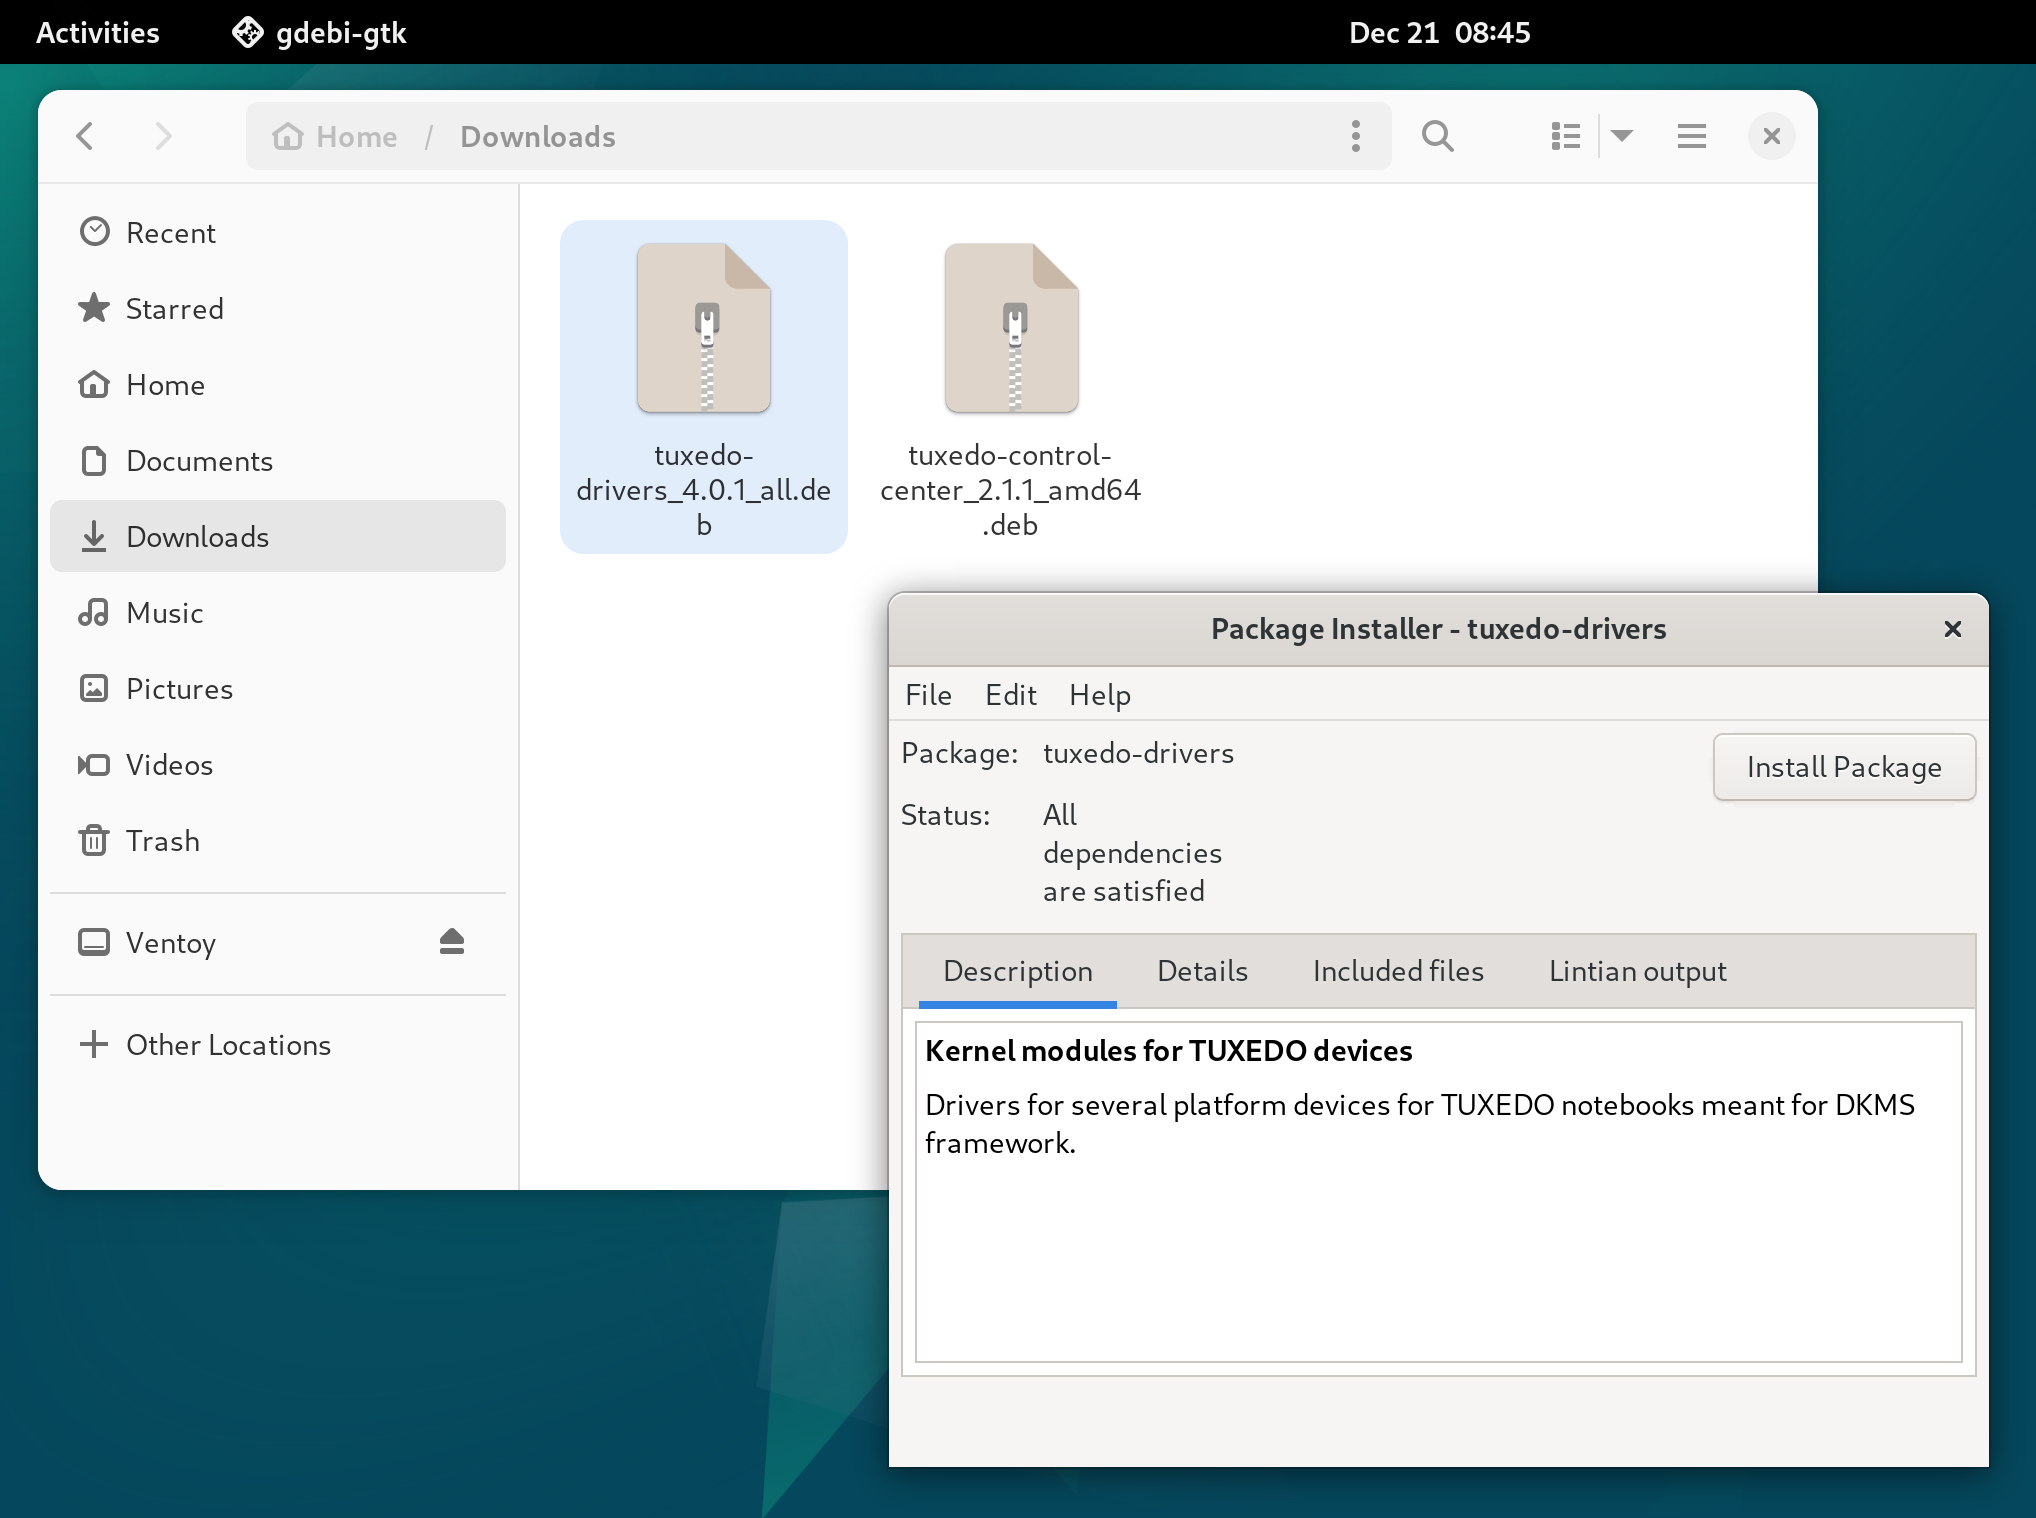
Task: Open Starred in the sidebar
Action: coord(278,309)
